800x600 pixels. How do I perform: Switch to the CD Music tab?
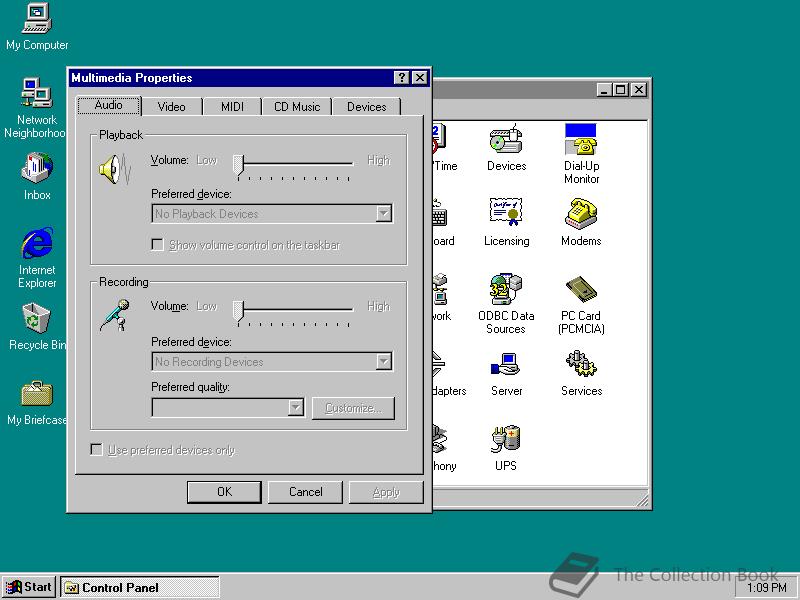click(297, 107)
